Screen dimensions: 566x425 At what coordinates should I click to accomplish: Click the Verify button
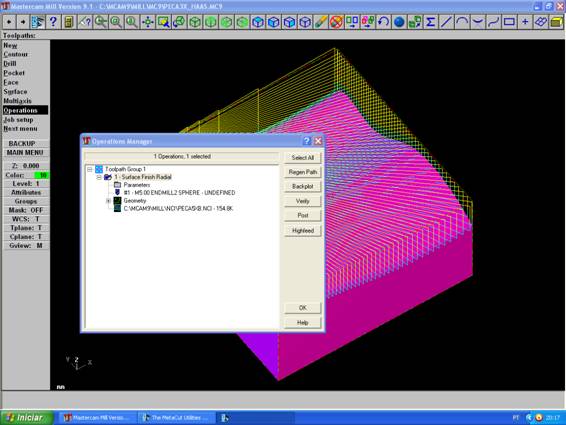302,201
